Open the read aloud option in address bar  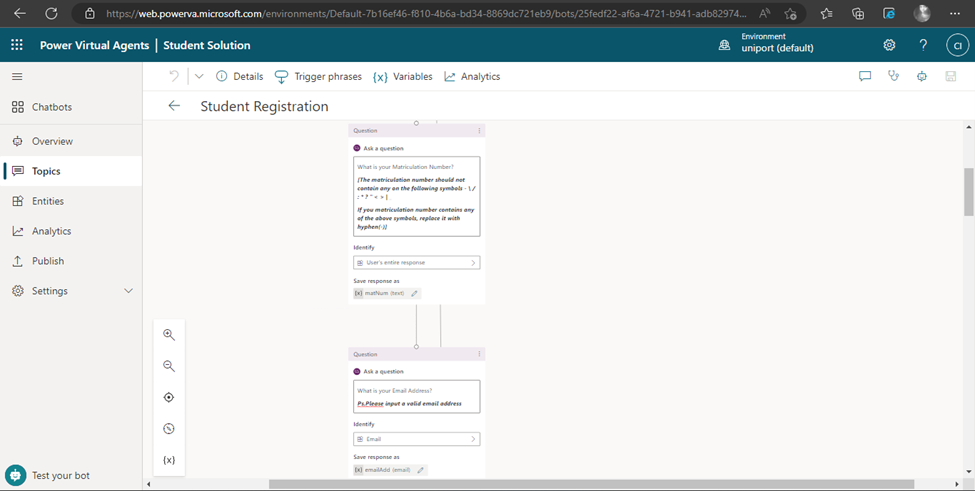[x=765, y=13]
